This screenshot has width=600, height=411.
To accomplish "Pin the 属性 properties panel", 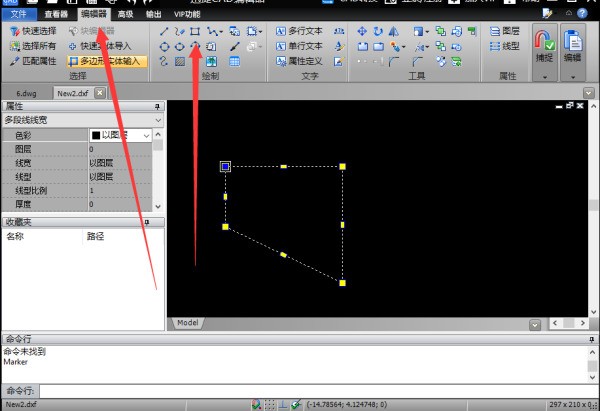I will pyautogui.click(x=157, y=106).
